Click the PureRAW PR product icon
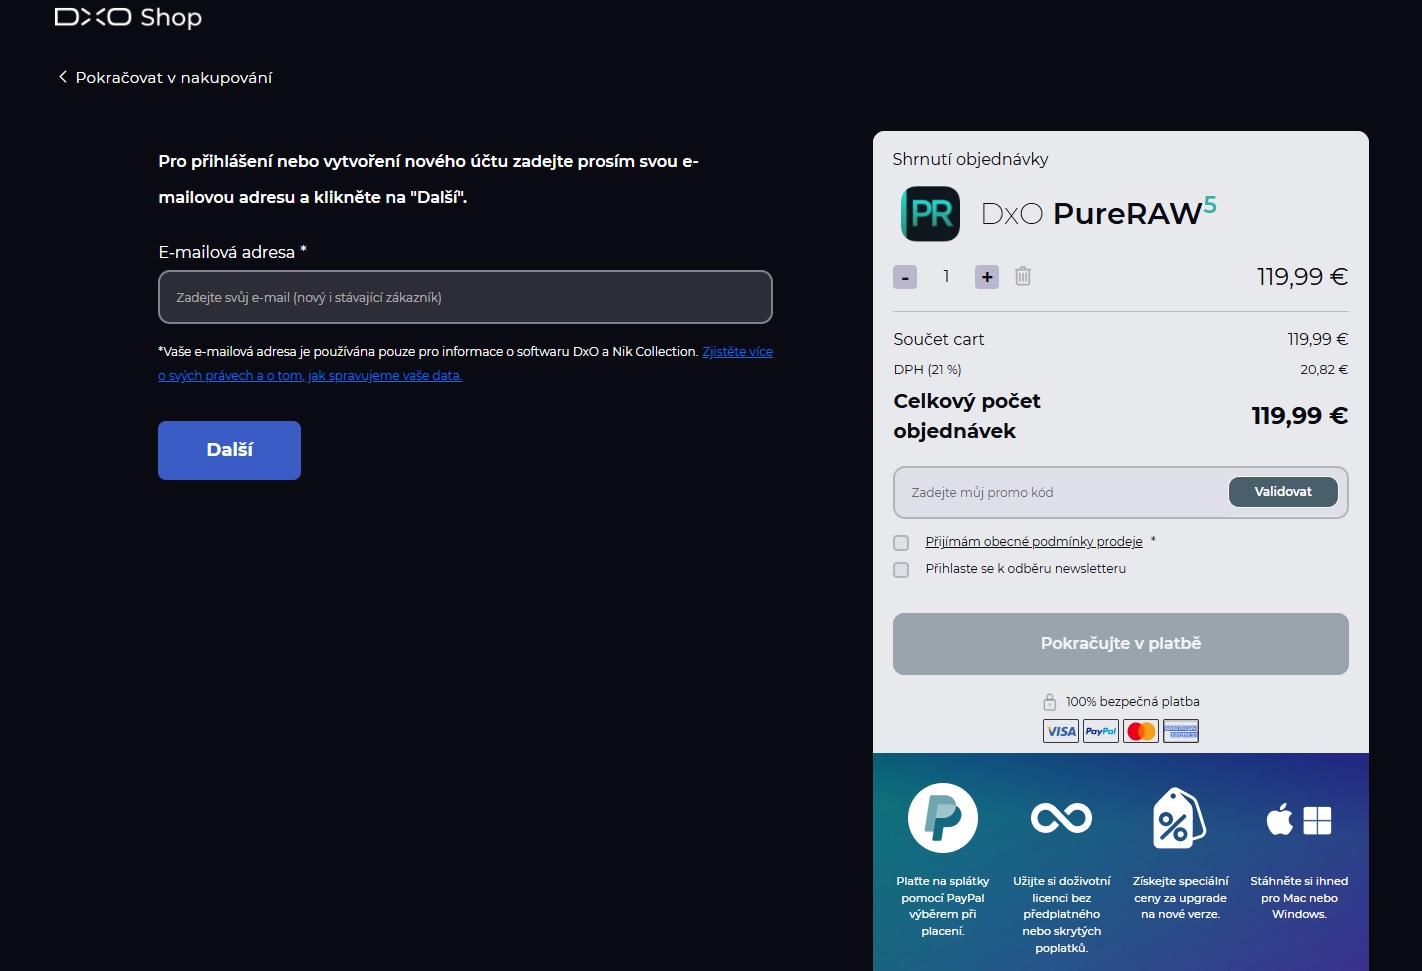Image resolution: width=1422 pixels, height=971 pixels. click(930, 214)
